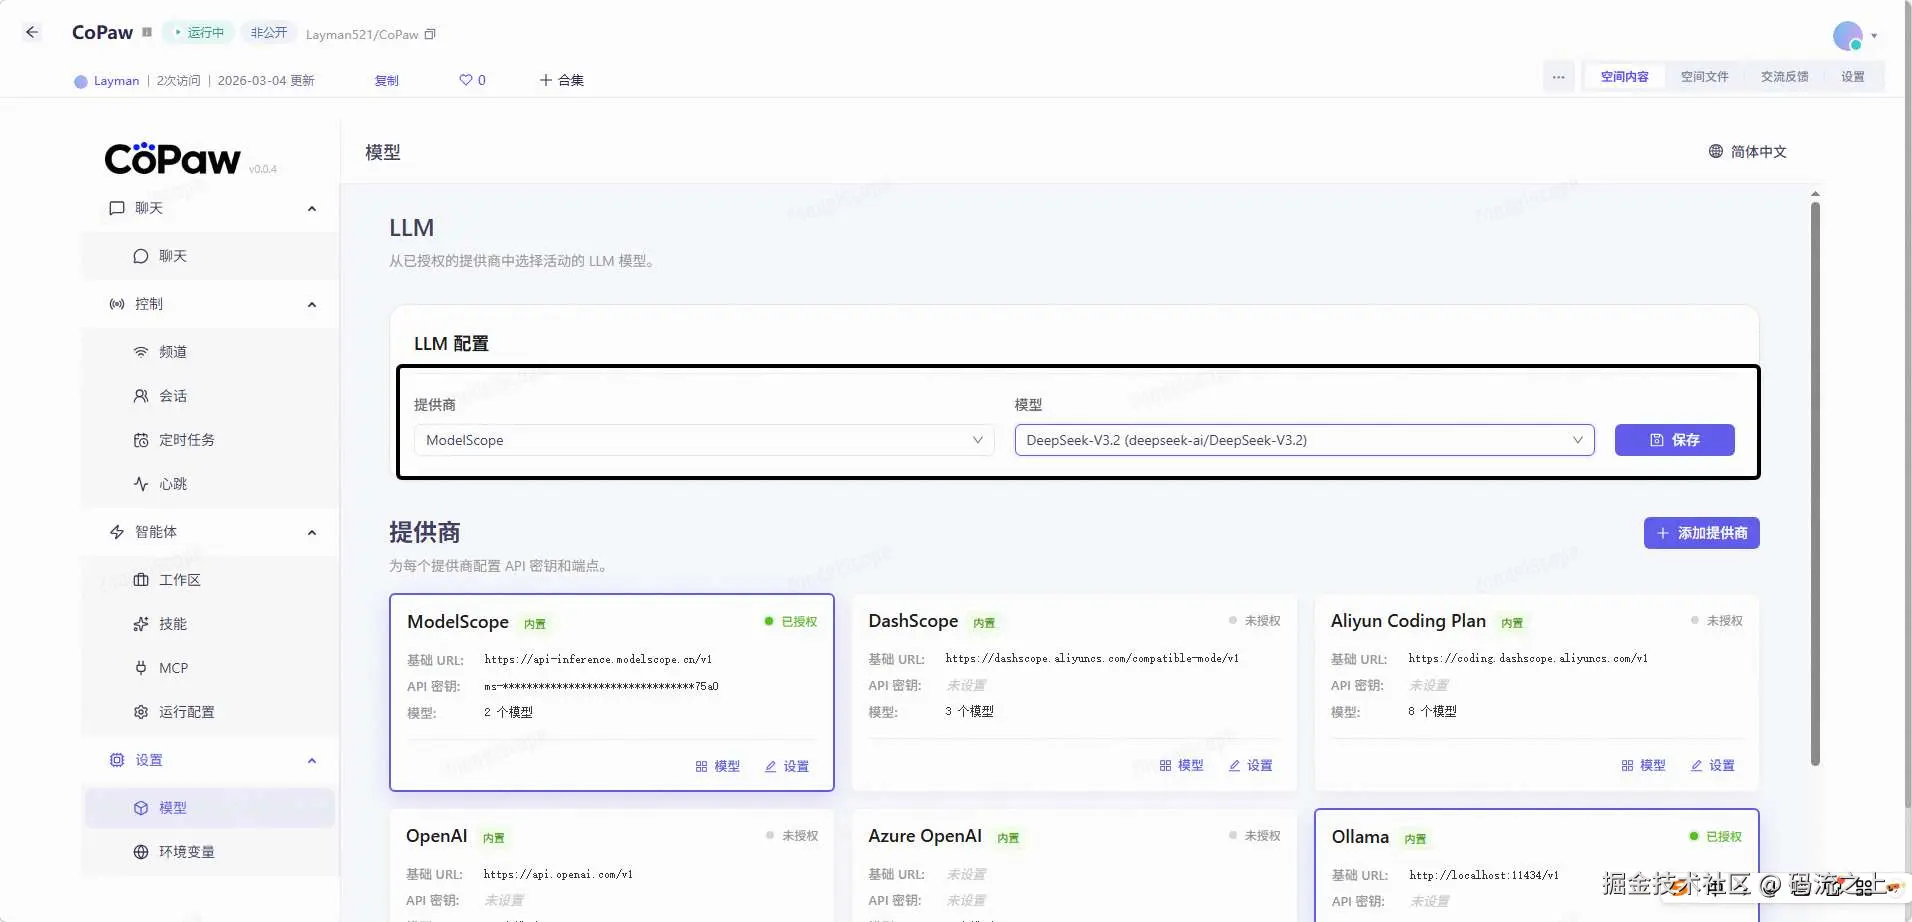Open 模型 list on the Aliyun Coding Plan card

pyautogui.click(x=1643, y=765)
